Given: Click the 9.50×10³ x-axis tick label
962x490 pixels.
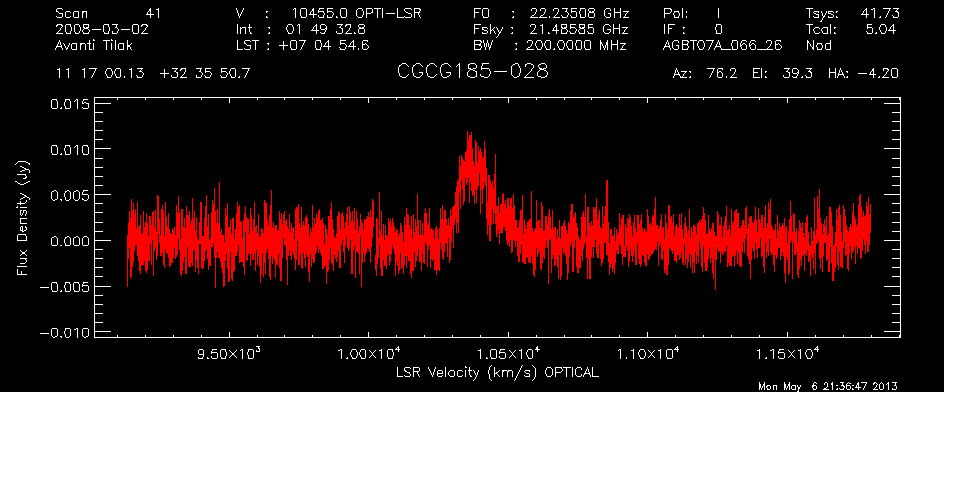Looking at the screenshot, I should click(x=229, y=353).
